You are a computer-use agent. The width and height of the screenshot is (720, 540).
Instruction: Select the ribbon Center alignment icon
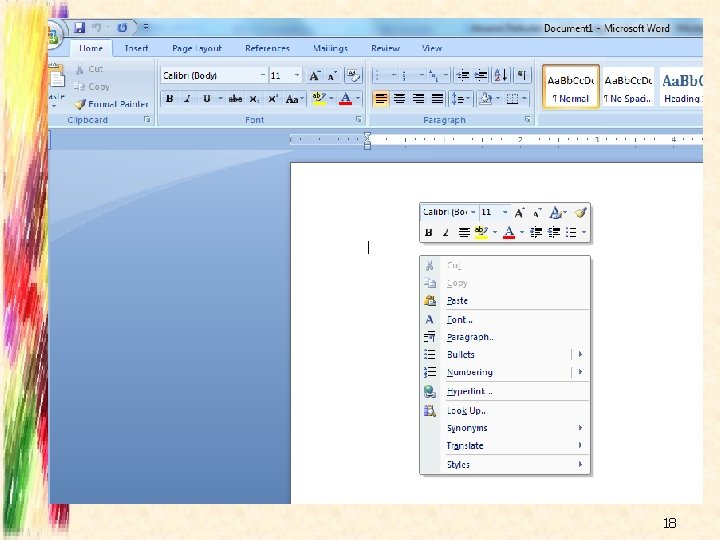tap(399, 99)
